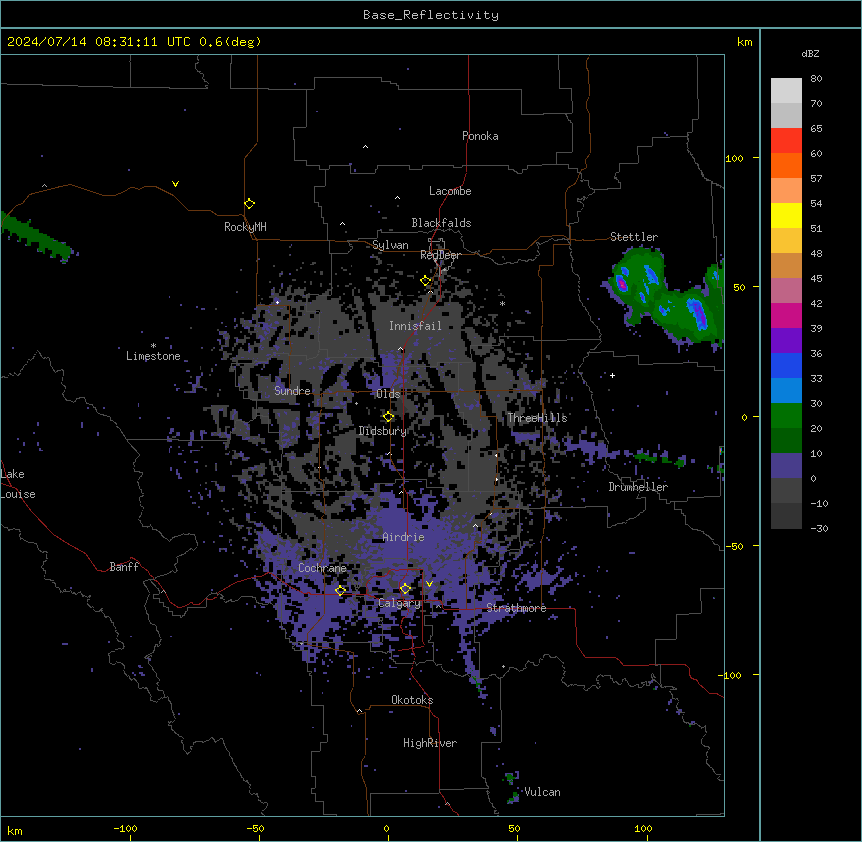This screenshot has height=842, width=862.
Task: Click the Limestone label
Action: [153, 356]
